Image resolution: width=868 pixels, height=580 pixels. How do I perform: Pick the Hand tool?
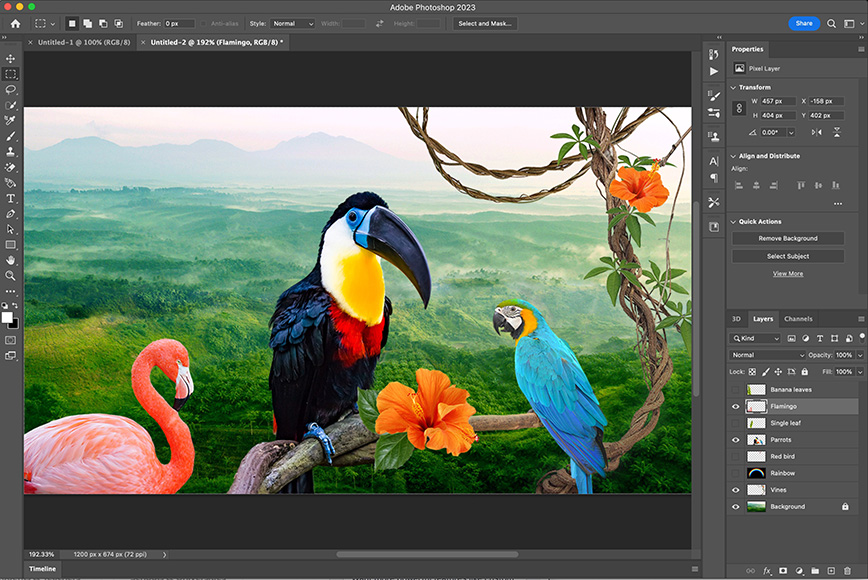tap(11, 261)
